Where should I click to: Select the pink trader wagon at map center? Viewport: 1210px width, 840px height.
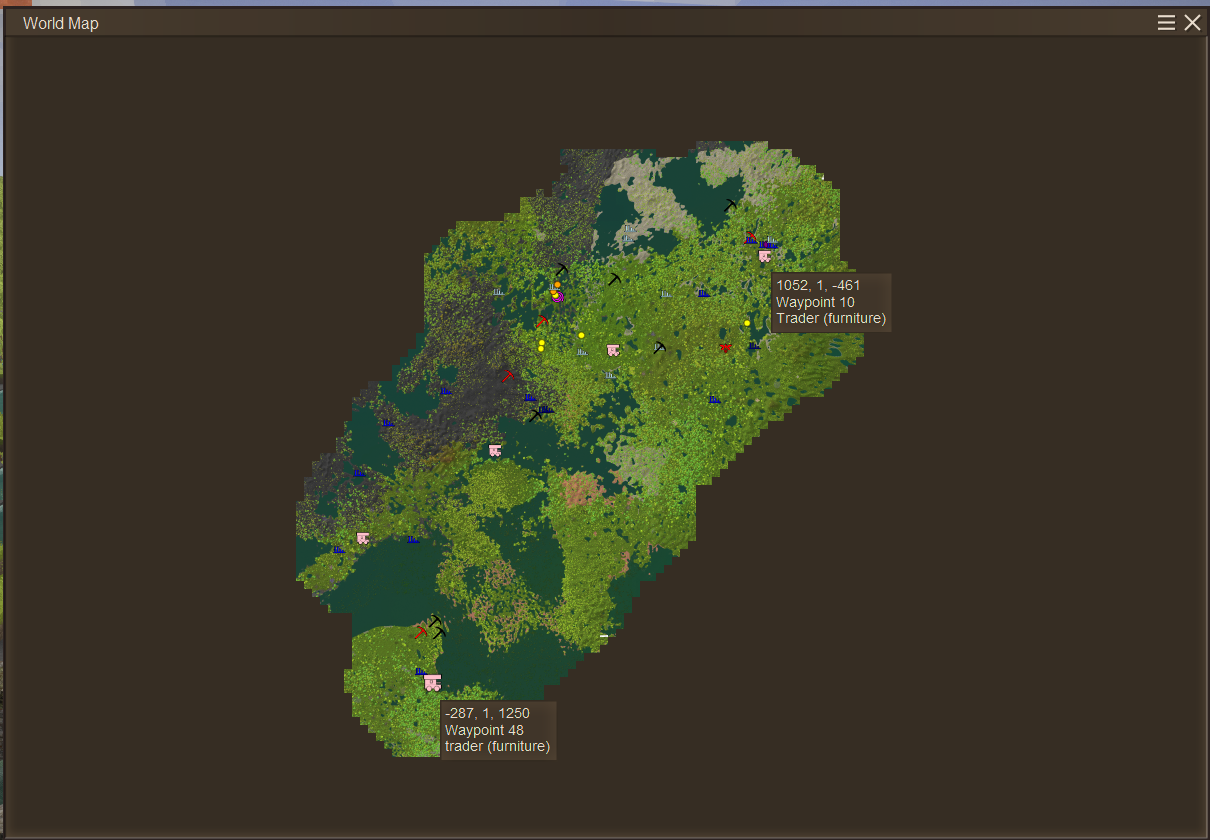pyautogui.click(x=613, y=350)
